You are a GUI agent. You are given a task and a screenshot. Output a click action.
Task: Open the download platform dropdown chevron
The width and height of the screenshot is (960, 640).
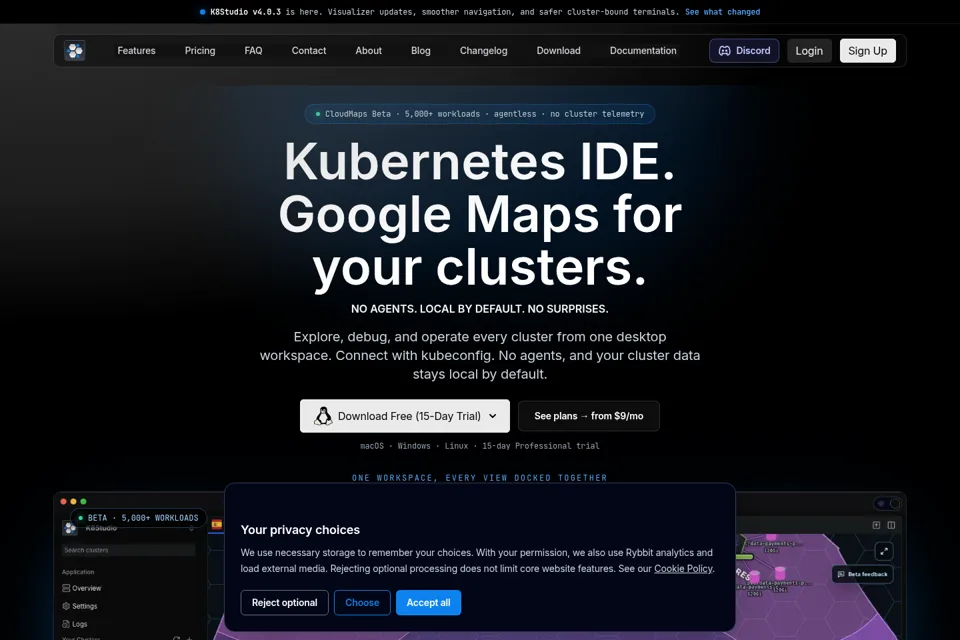(493, 416)
